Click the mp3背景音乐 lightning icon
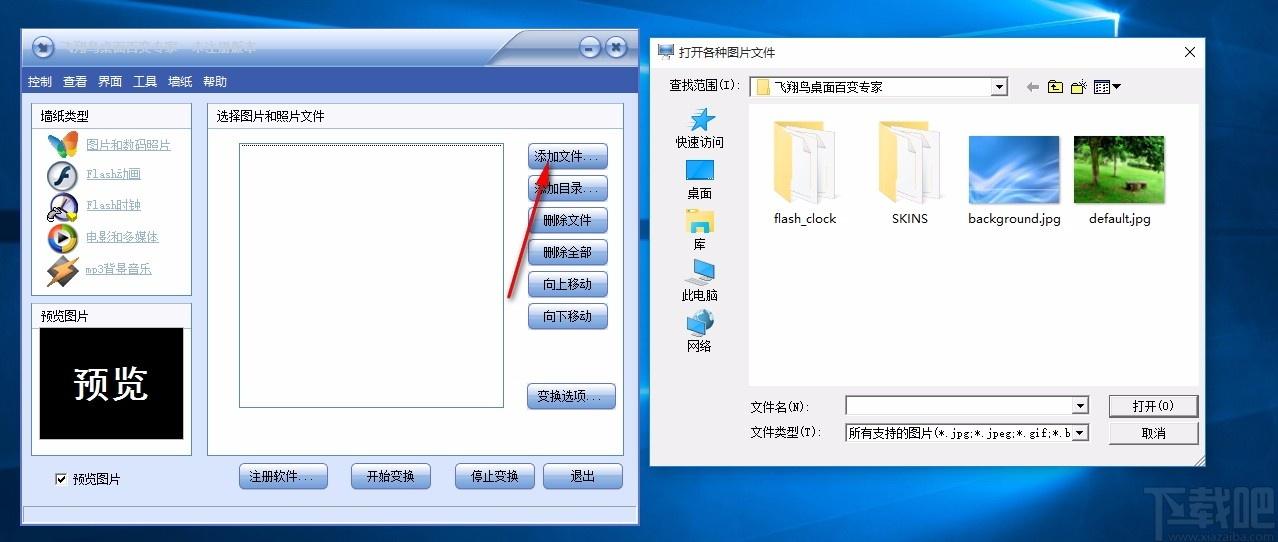Viewport: 1278px width, 542px height. coord(63,270)
